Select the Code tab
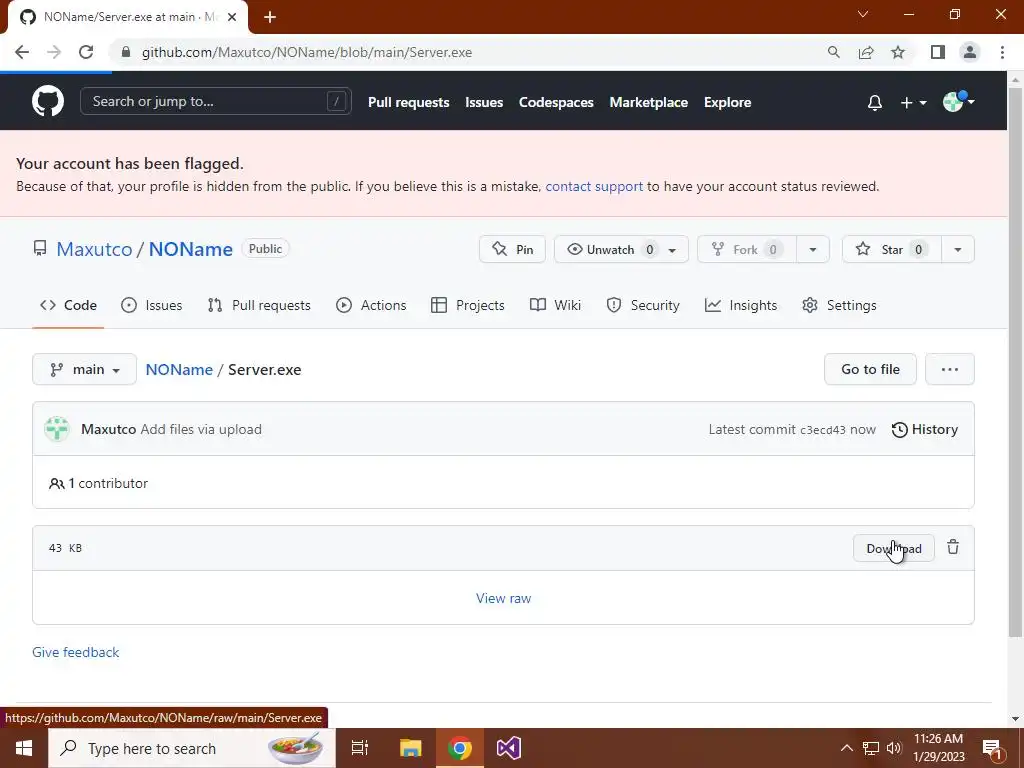The height and width of the screenshot is (768, 1024). pyautogui.click(x=68, y=306)
